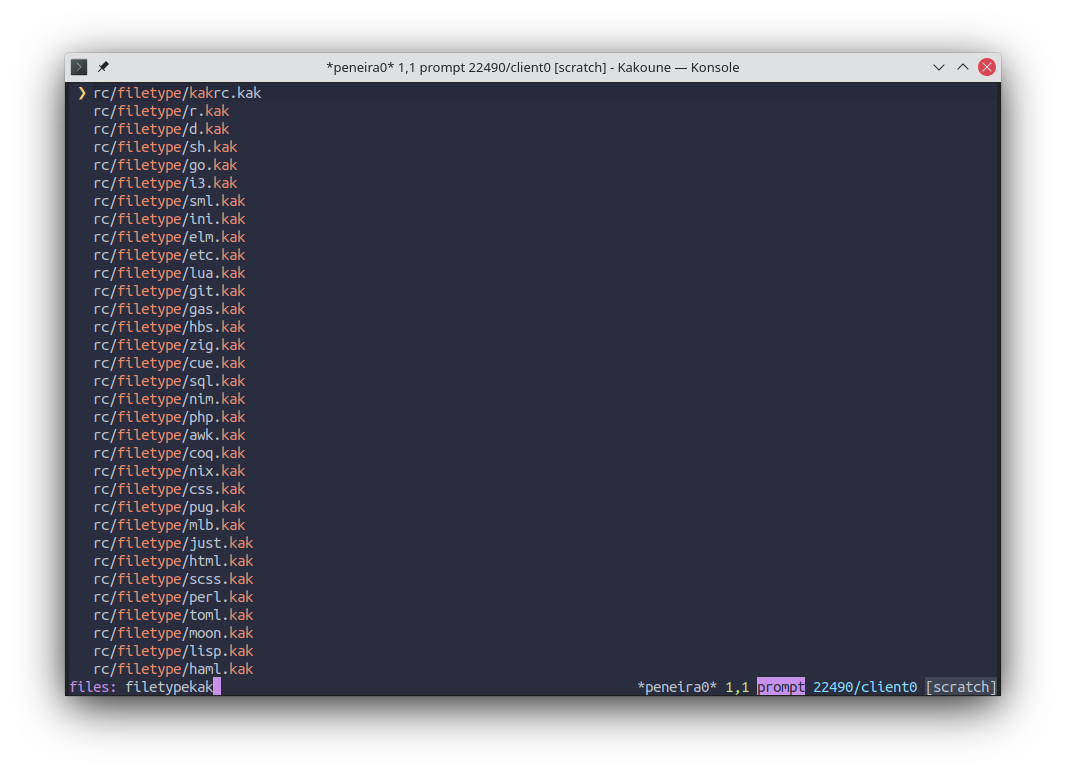Select rc/filetype/css.kak entry

(169, 489)
